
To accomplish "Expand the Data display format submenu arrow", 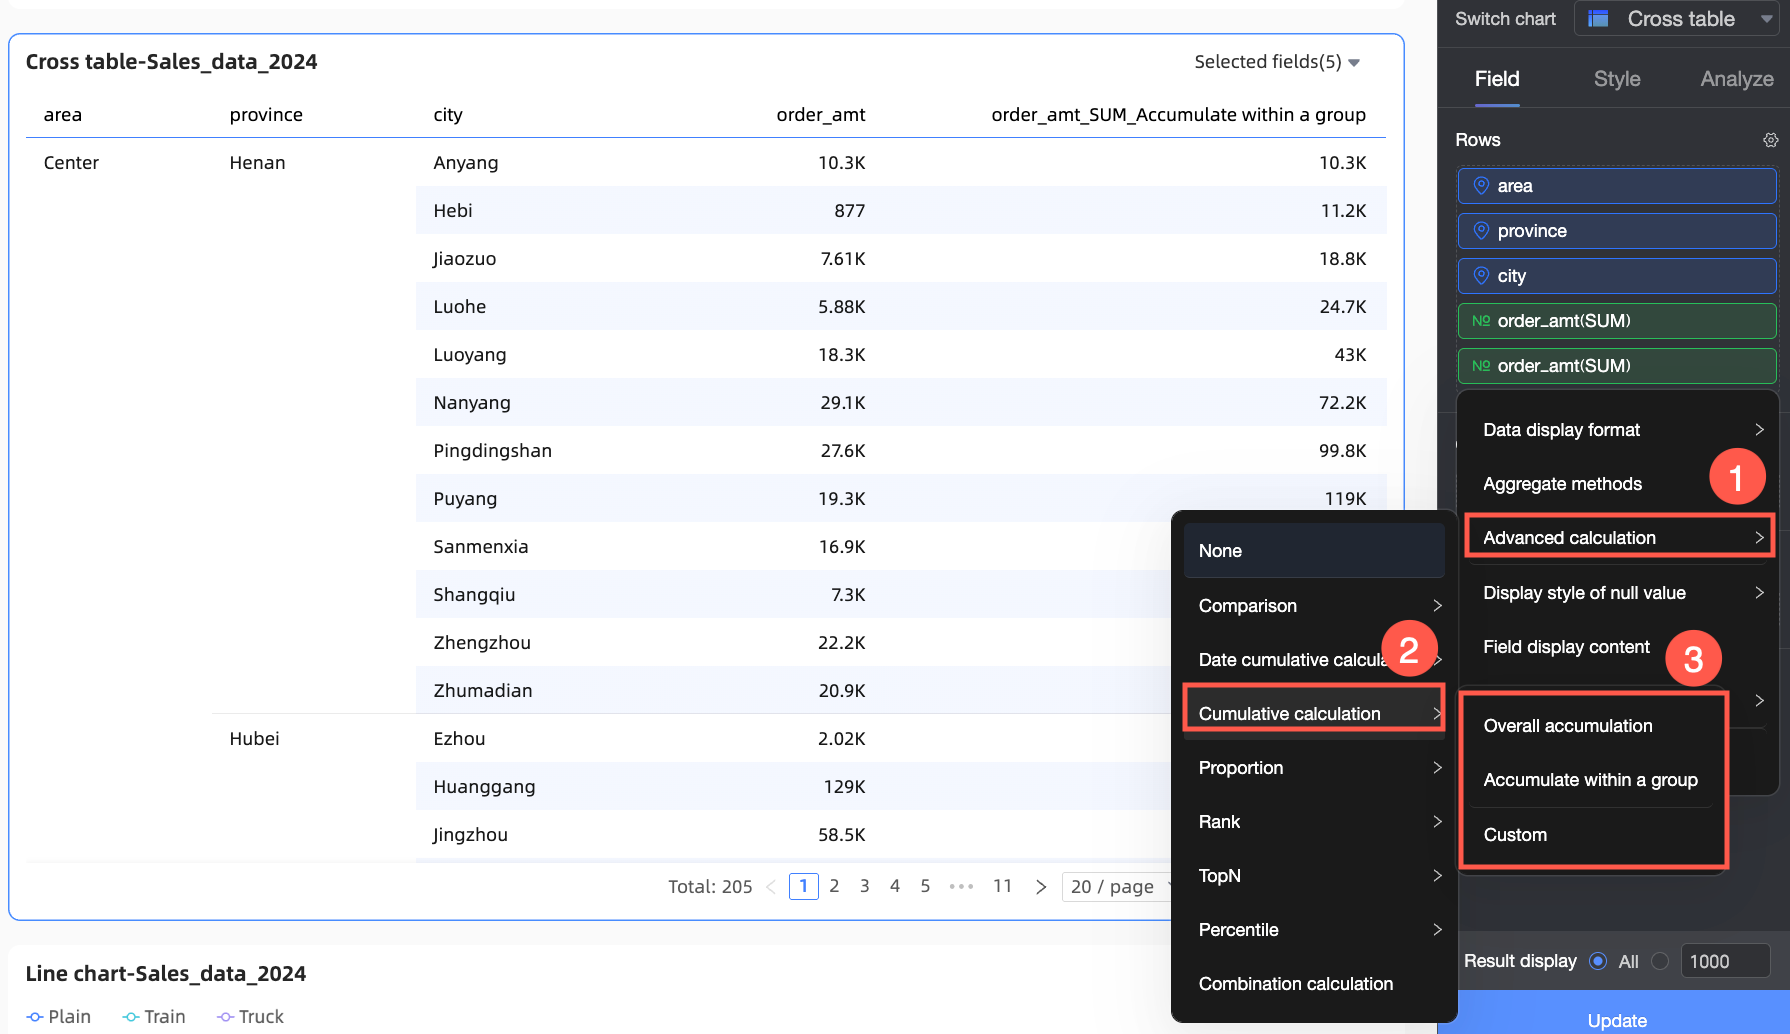I will [x=1759, y=430].
